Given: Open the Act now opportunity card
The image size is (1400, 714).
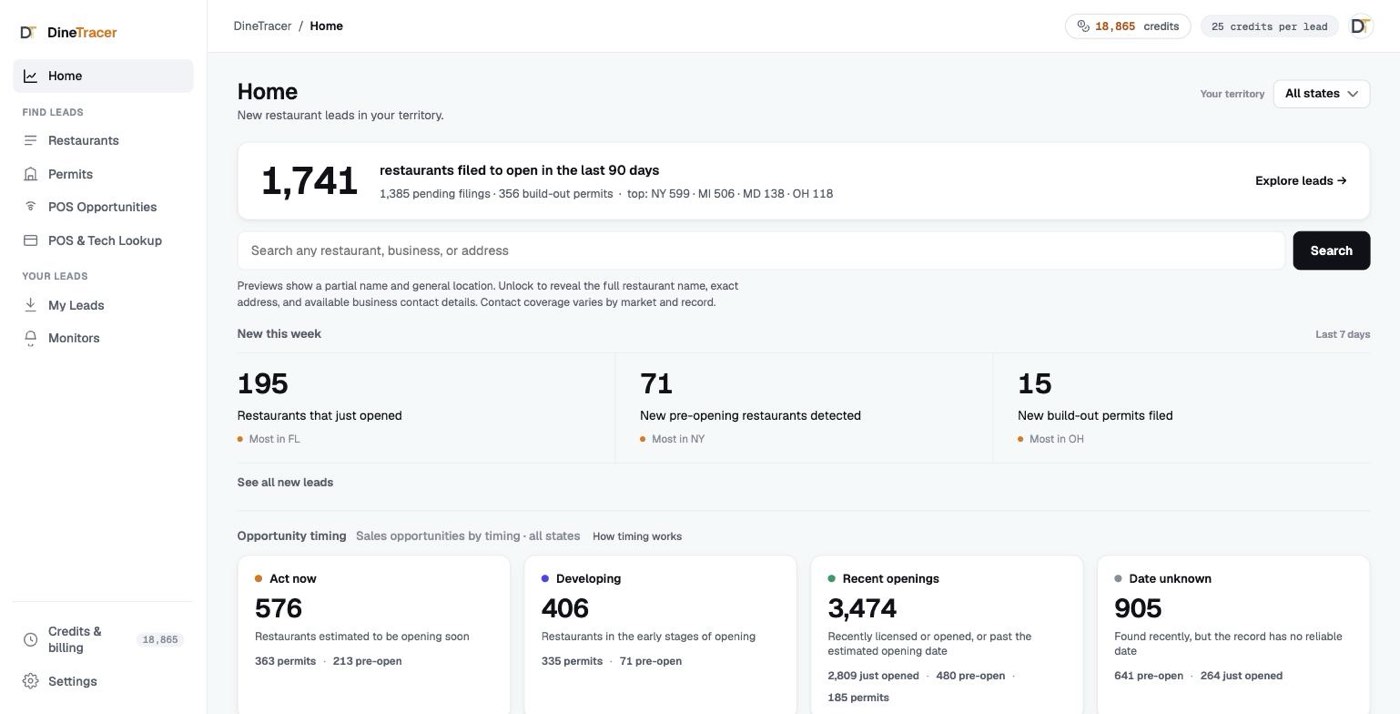Looking at the screenshot, I should [x=374, y=635].
